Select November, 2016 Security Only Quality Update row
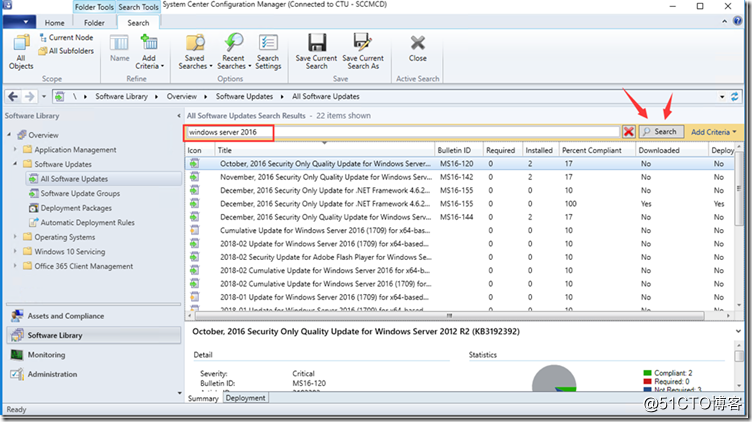The height and width of the screenshot is (422, 752). tap(459, 177)
